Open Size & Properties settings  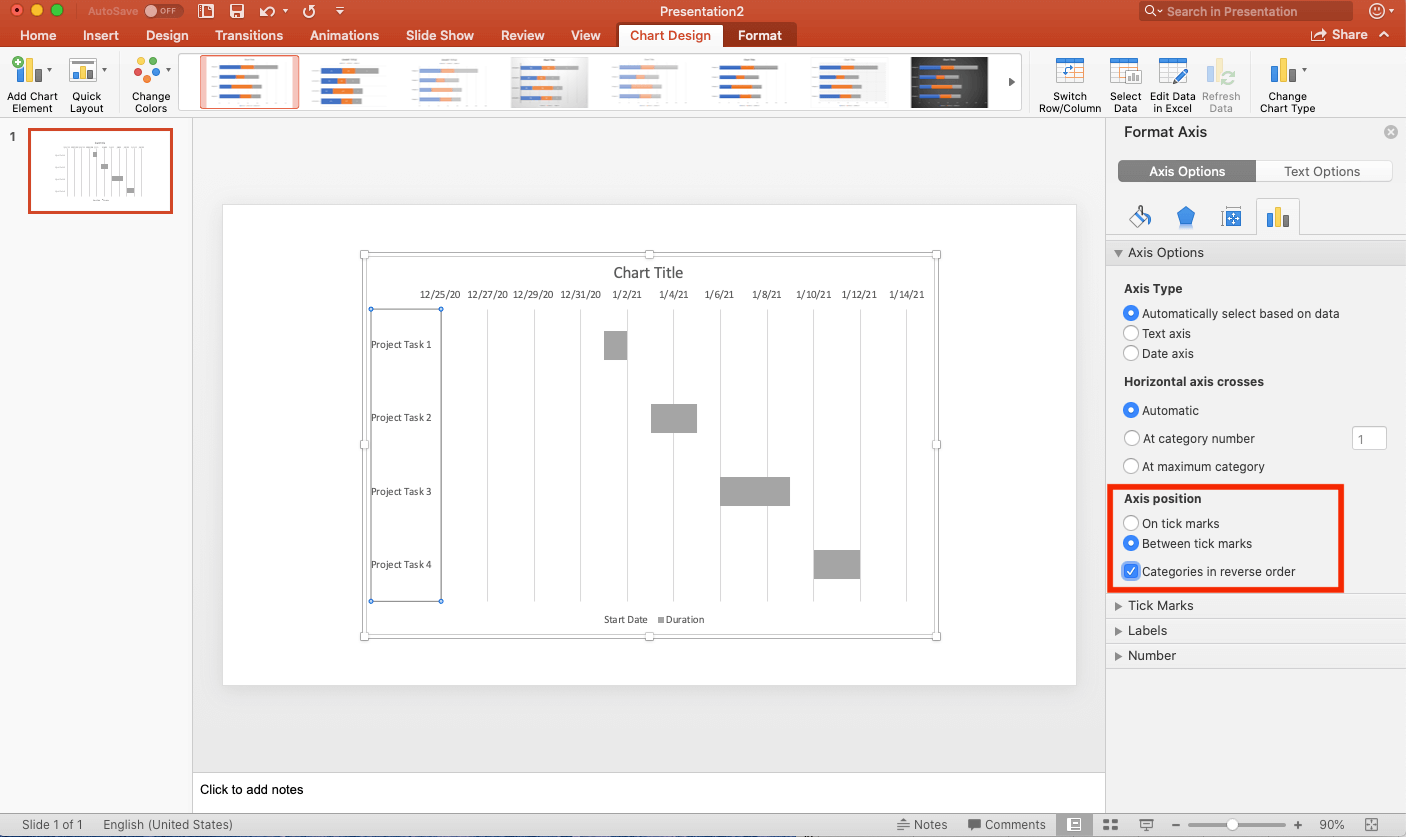click(1232, 216)
